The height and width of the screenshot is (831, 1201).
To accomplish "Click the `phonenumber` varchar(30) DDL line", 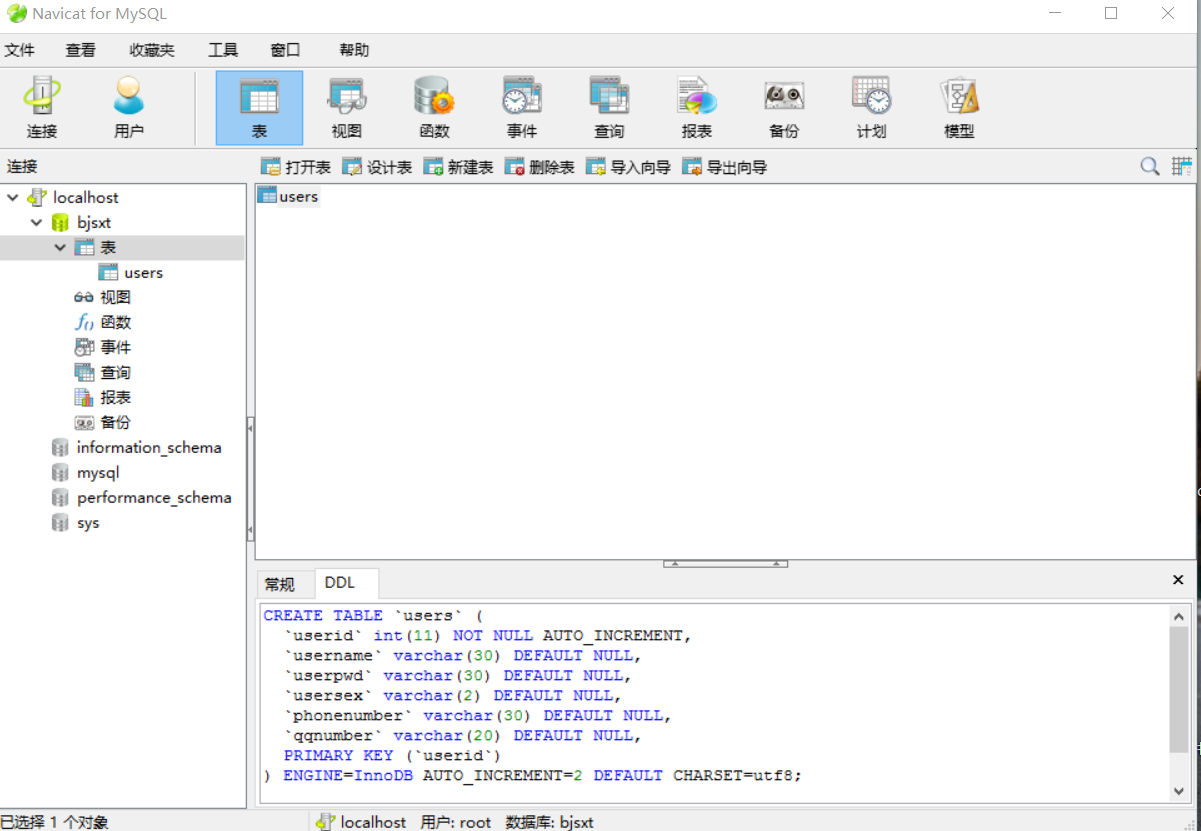I will [x=478, y=716].
